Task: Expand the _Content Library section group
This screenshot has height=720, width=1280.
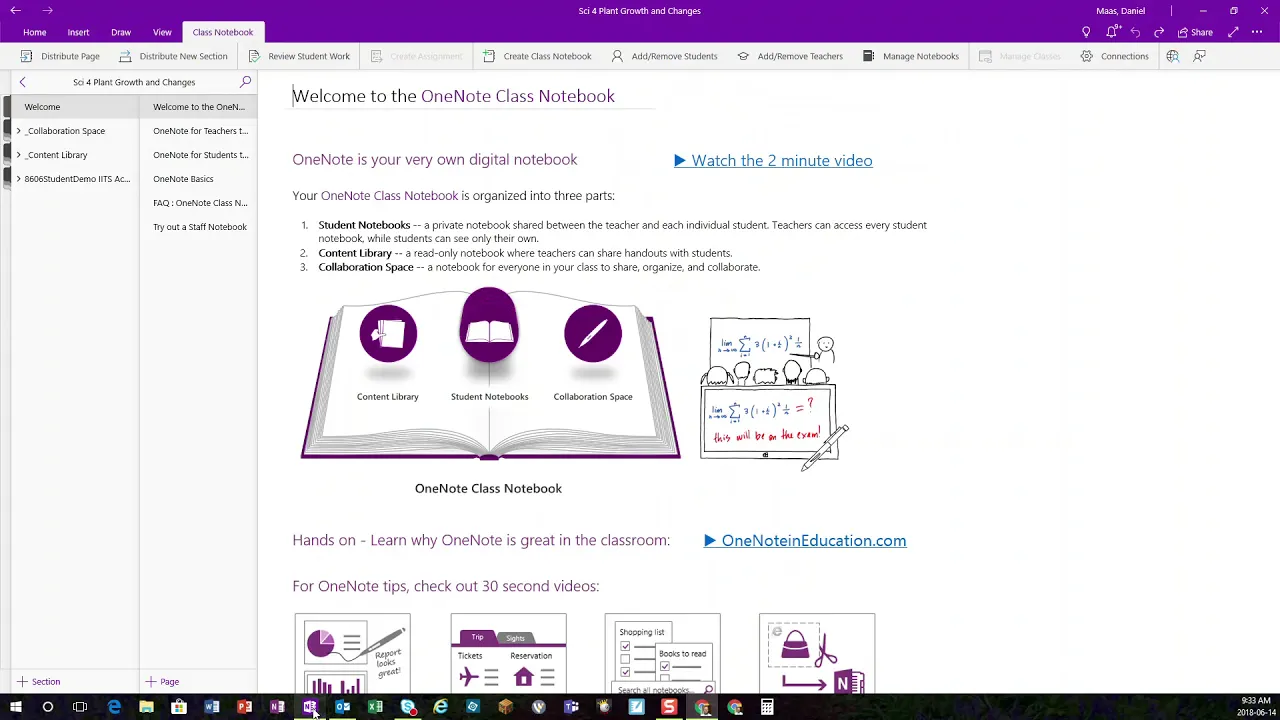Action: coord(18,155)
